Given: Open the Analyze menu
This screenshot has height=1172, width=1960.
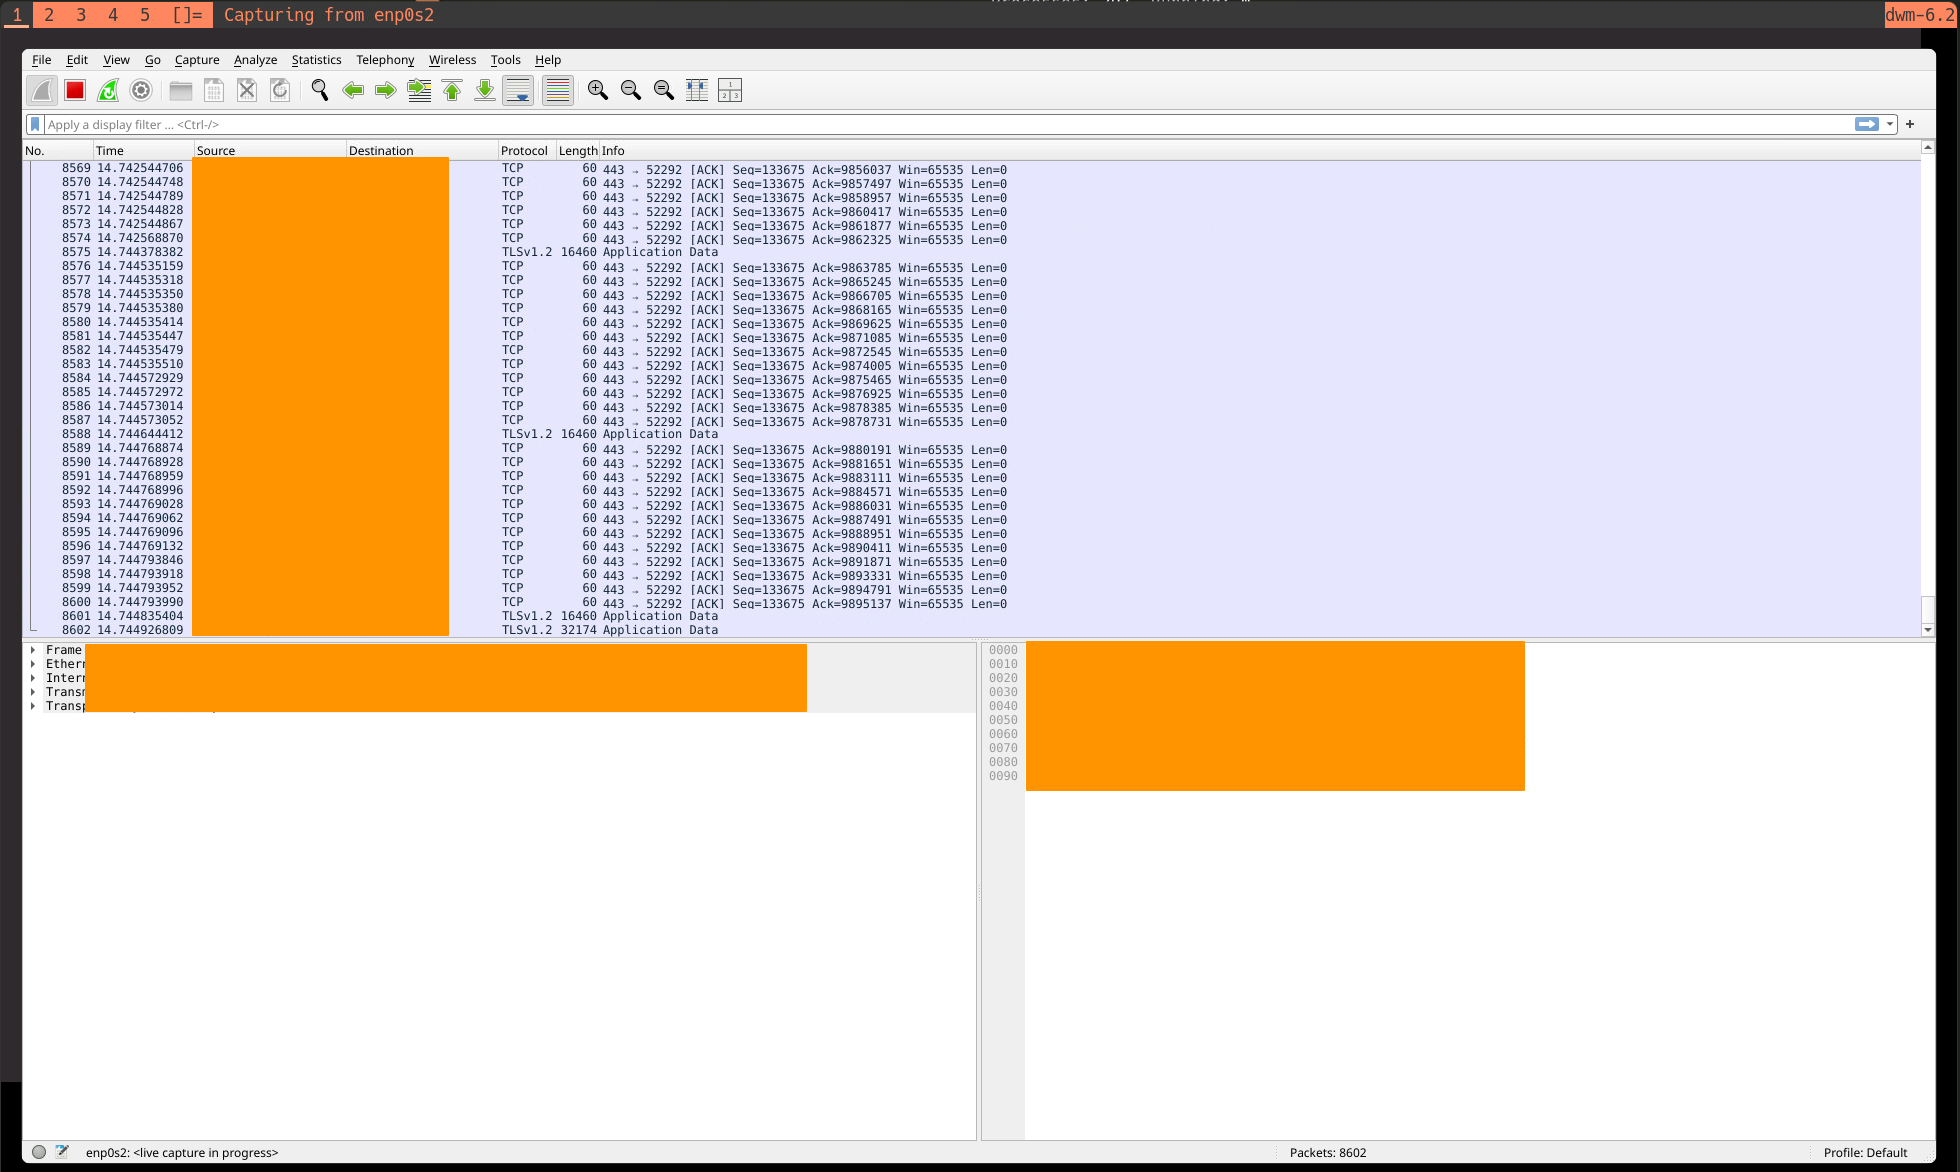Looking at the screenshot, I should click(255, 60).
